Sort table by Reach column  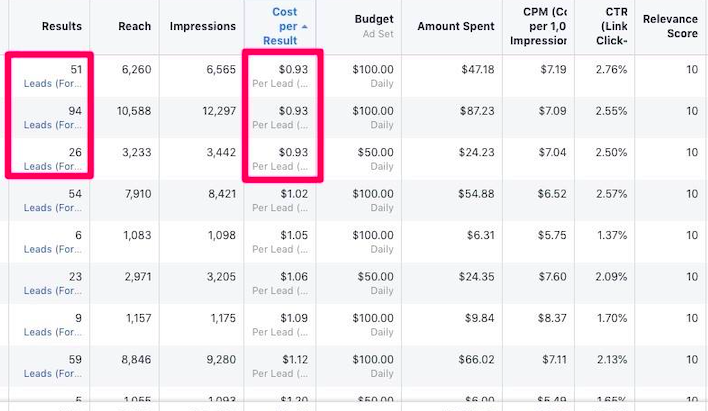[135, 26]
